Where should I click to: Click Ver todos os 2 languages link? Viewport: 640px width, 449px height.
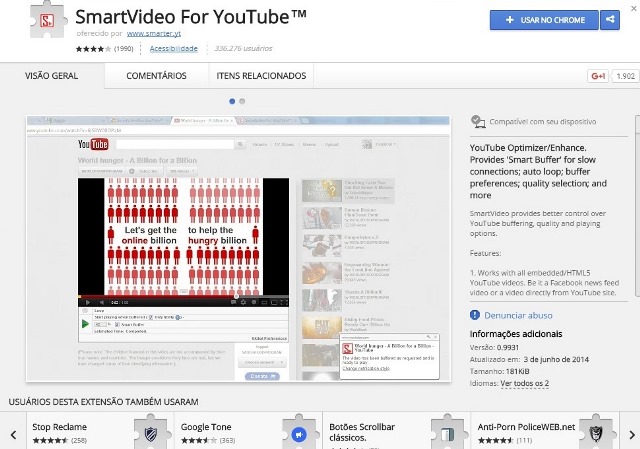(x=524, y=383)
